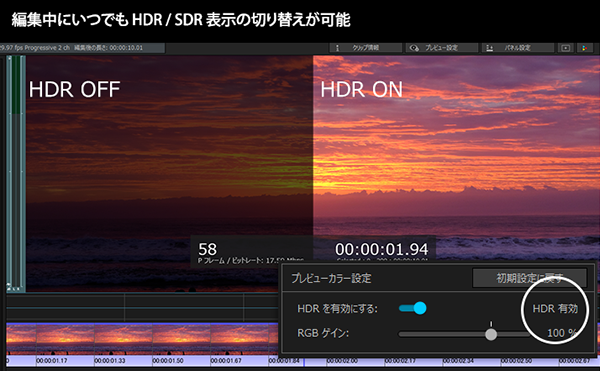Click the audio level meter on left
600x371 pixels.
(x=16, y=173)
